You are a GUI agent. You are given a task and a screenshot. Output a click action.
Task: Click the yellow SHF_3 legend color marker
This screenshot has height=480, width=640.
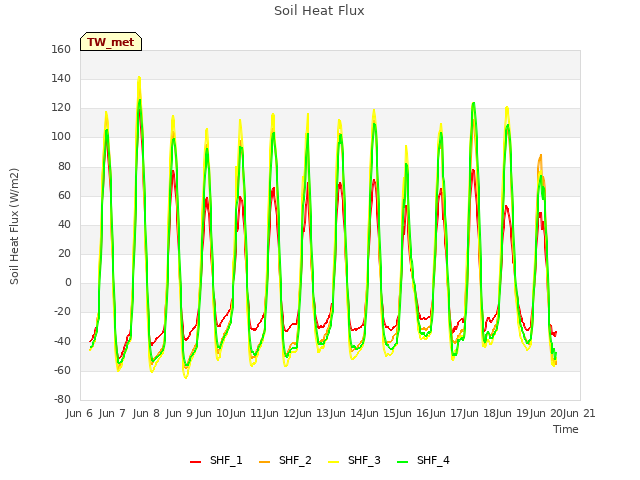click(x=333, y=461)
